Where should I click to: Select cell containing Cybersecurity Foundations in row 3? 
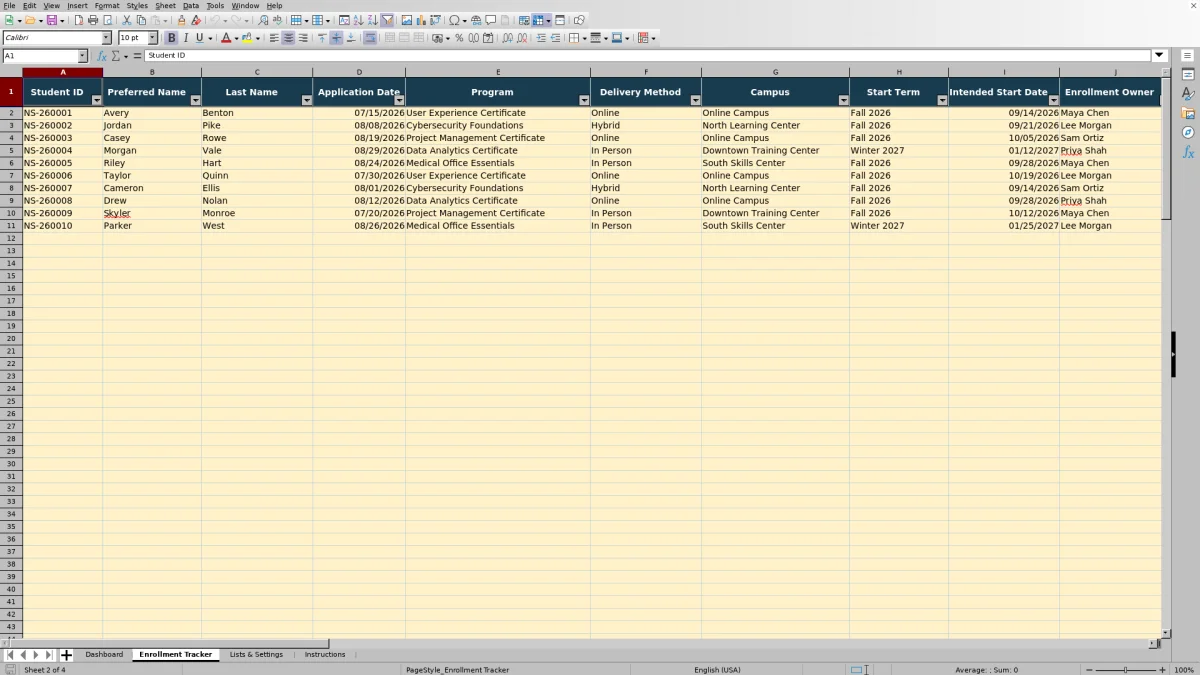[498, 125]
